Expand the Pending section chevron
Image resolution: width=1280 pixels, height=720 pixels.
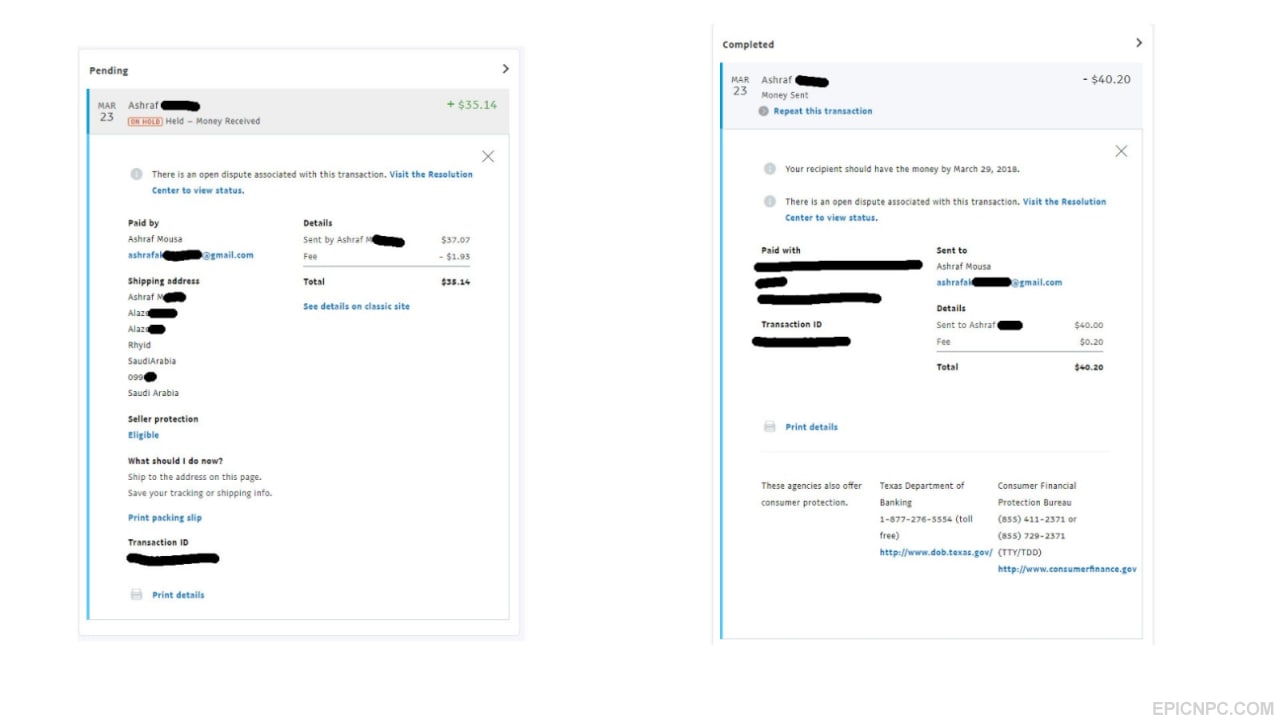click(x=505, y=69)
